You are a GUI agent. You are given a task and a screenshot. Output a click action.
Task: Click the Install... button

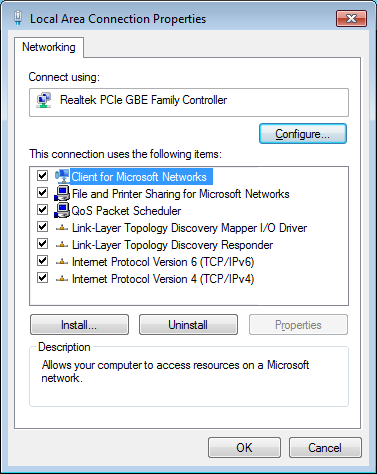click(x=79, y=325)
